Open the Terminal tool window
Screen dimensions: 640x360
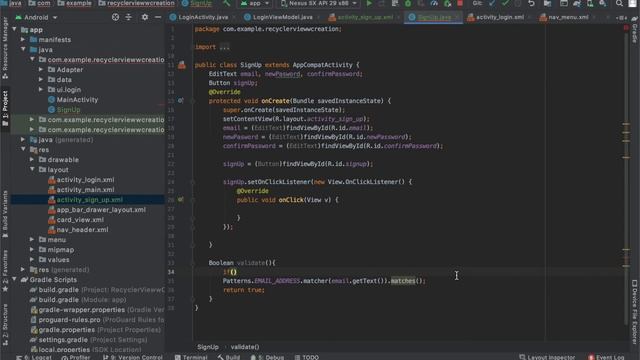point(191,357)
